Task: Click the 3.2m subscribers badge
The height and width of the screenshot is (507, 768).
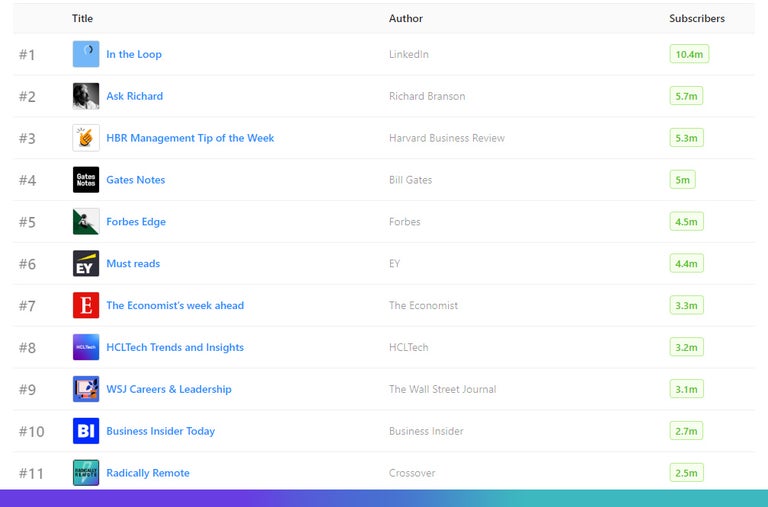Action: point(686,347)
